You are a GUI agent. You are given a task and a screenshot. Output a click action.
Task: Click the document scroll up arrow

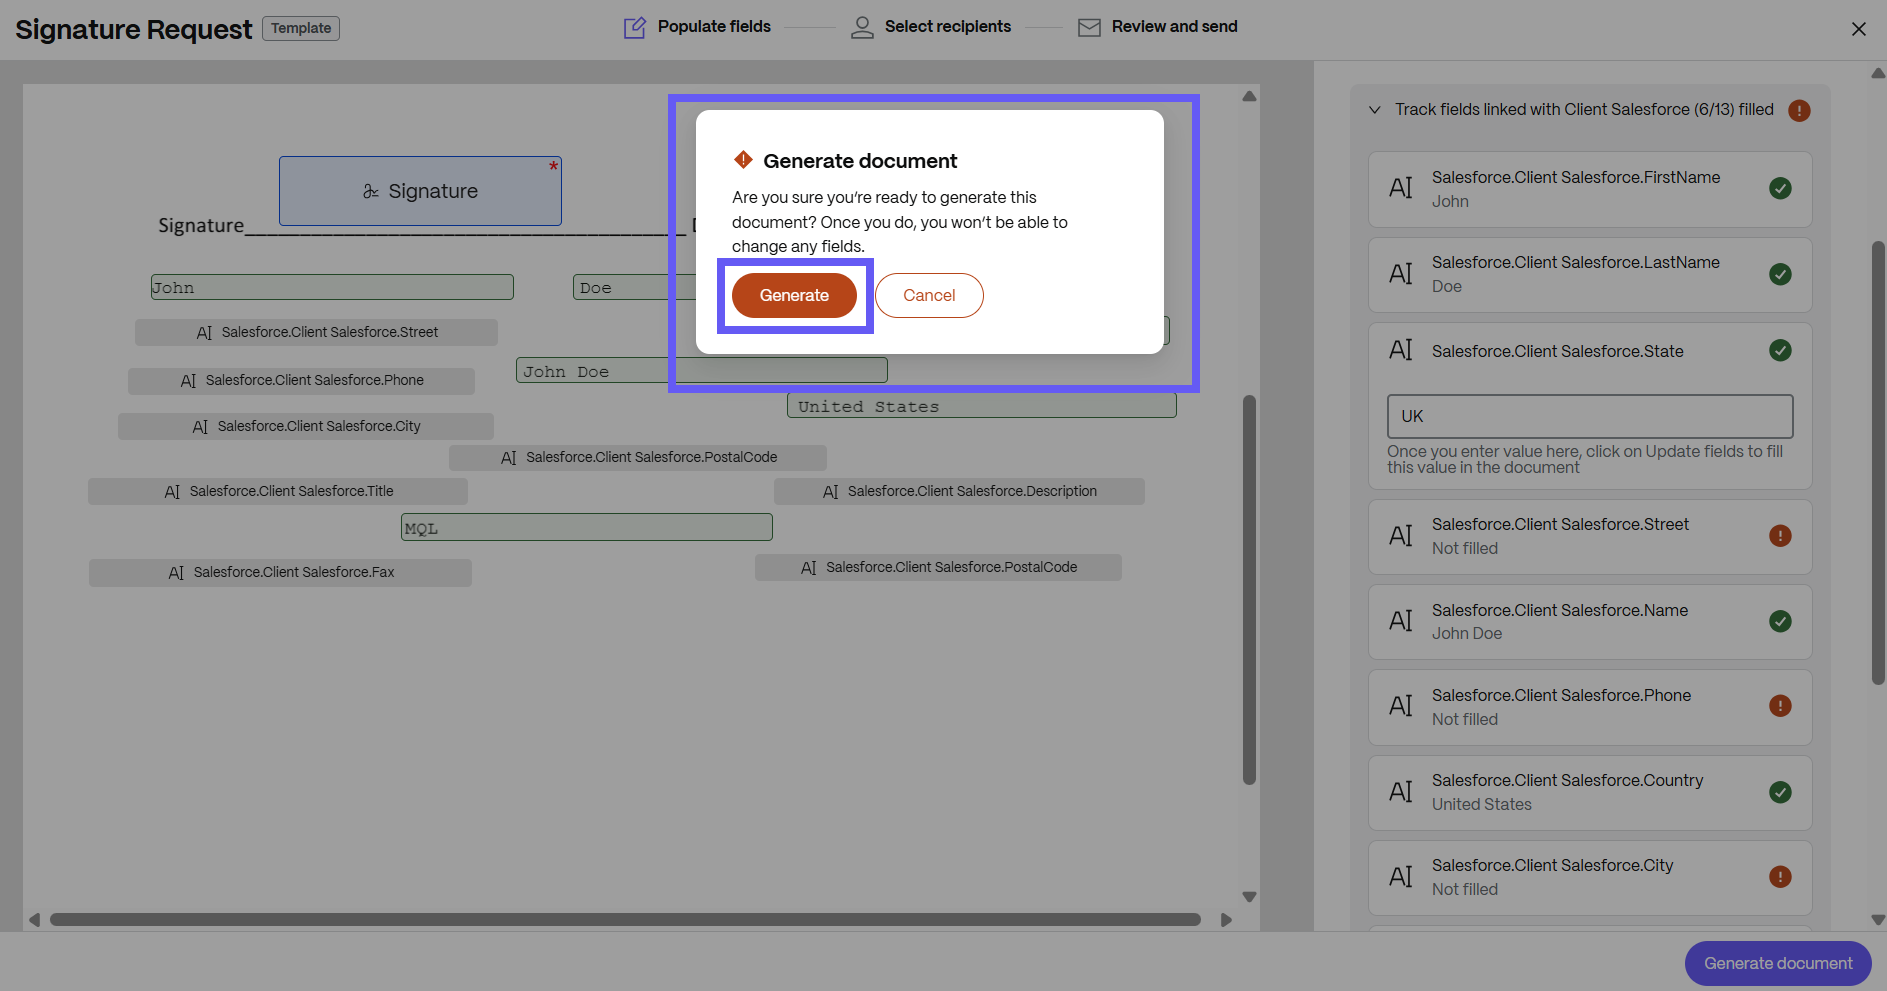(x=1249, y=97)
